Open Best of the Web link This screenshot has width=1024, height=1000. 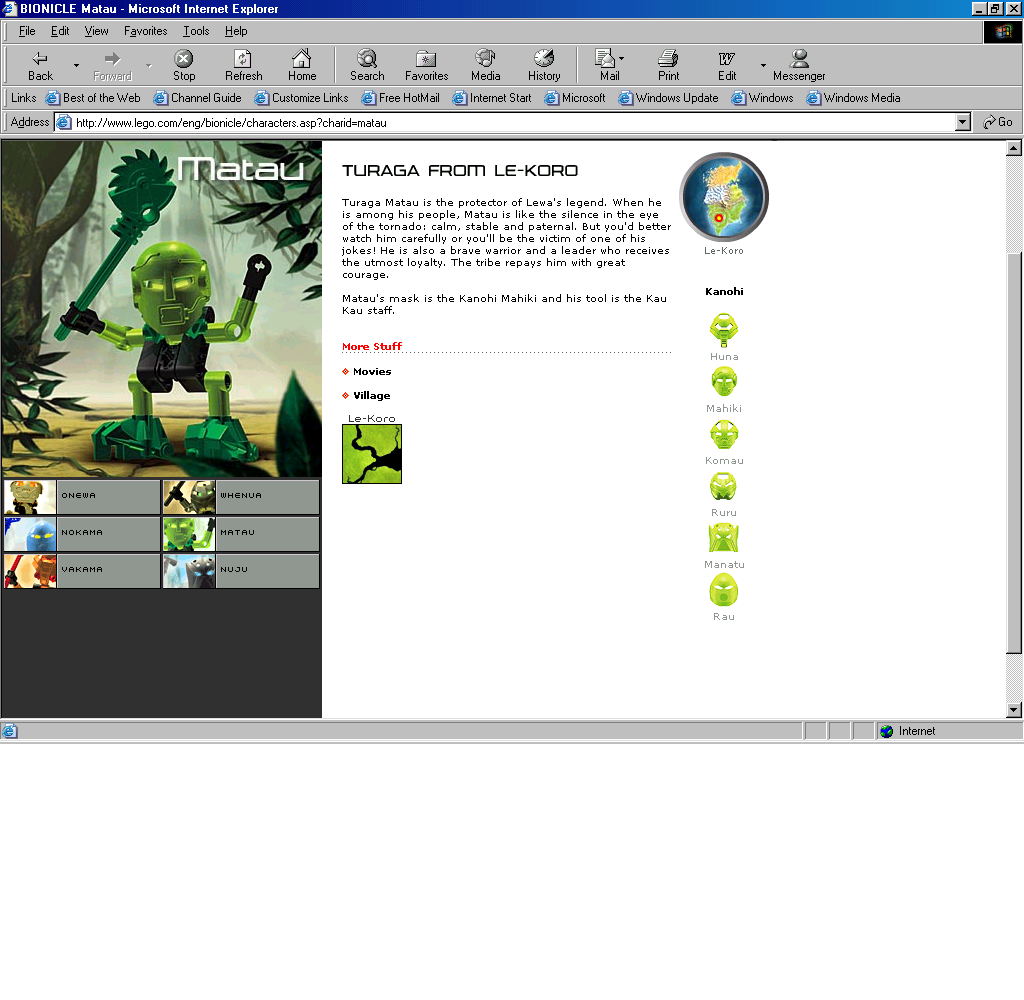[93, 98]
